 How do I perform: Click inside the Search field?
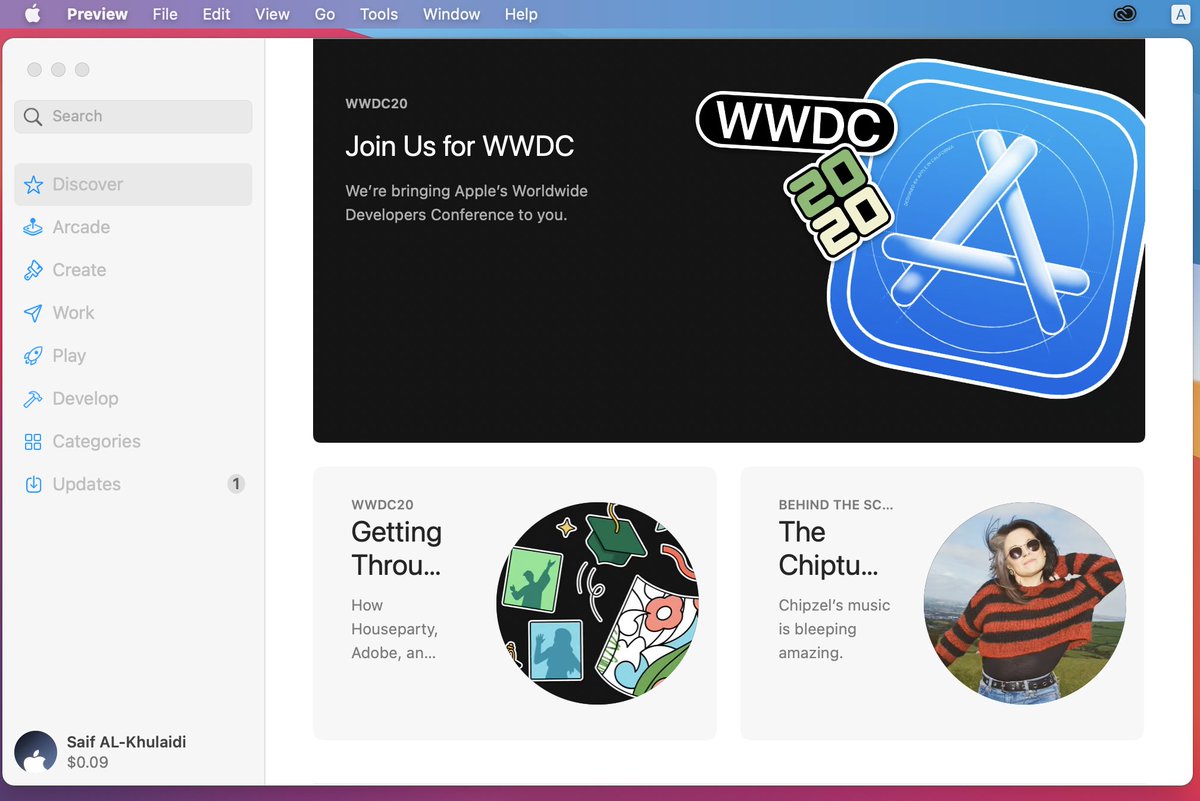point(133,116)
